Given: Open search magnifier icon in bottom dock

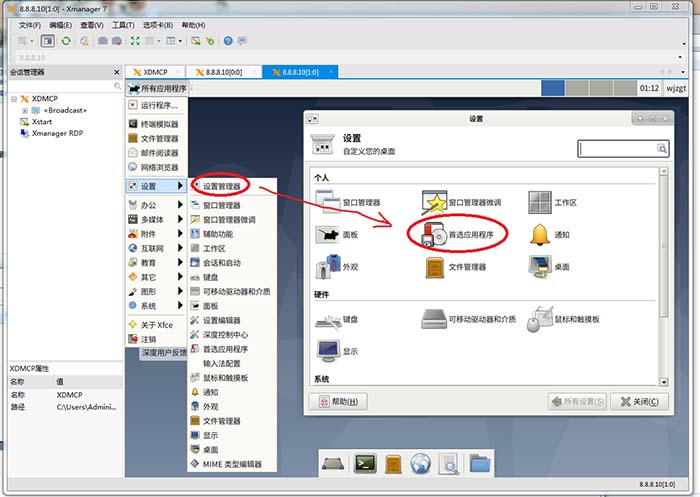Looking at the screenshot, I should (449, 464).
